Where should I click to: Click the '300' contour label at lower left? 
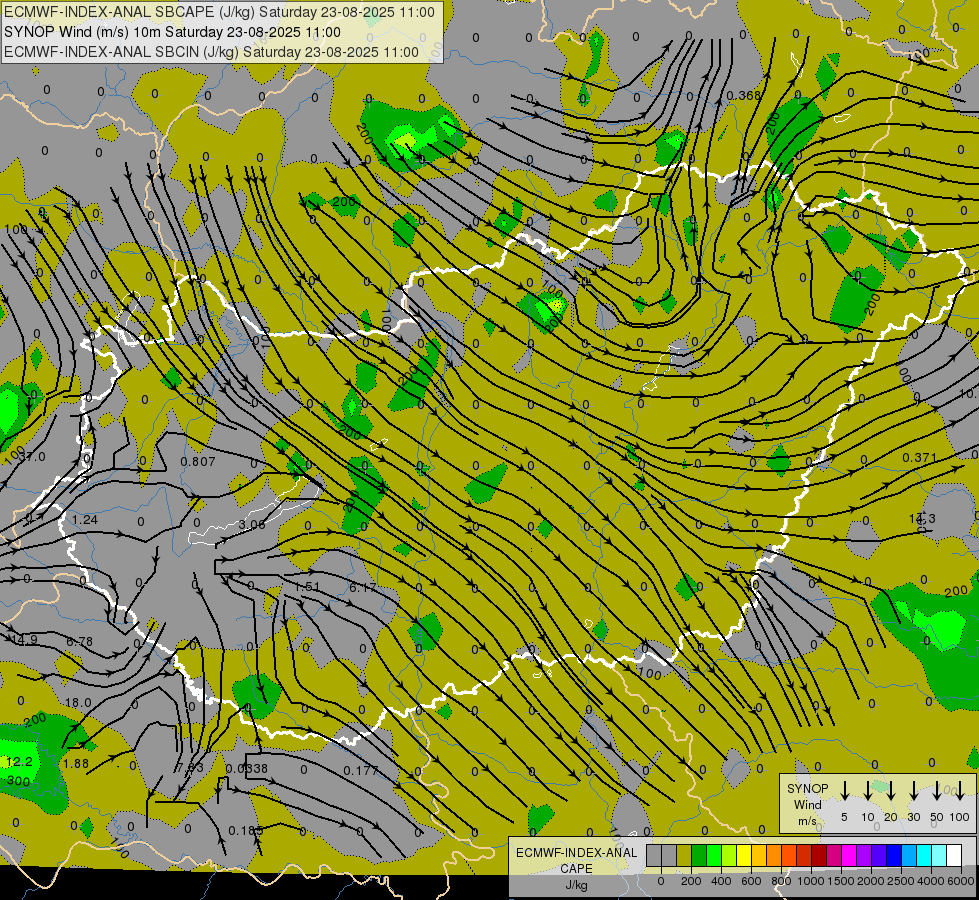click(x=19, y=781)
